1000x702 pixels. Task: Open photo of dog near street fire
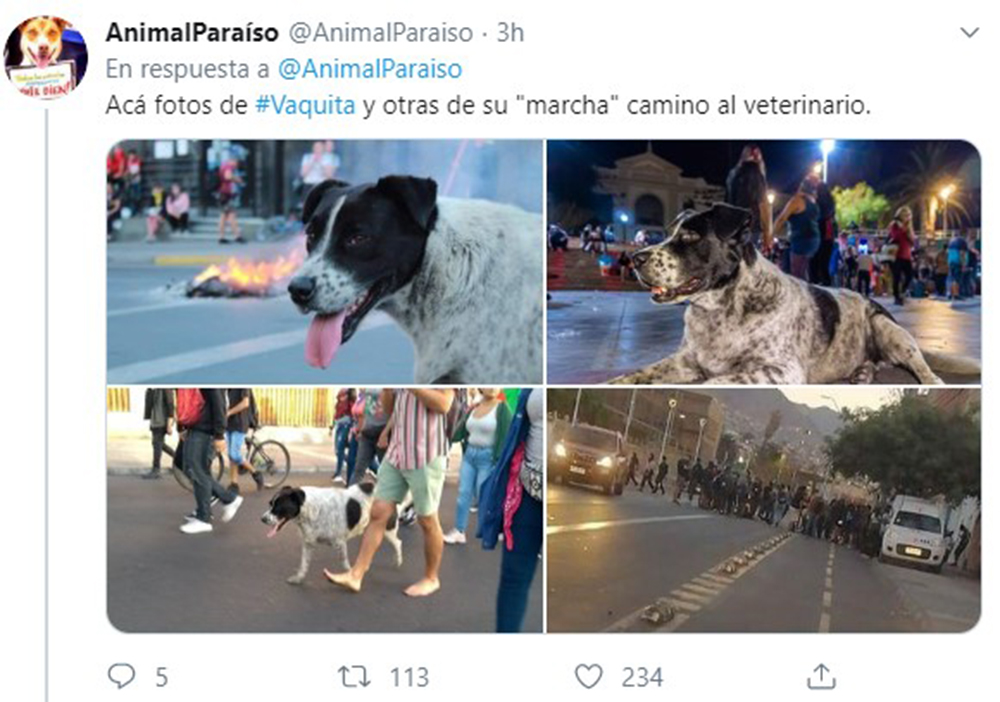(325, 261)
